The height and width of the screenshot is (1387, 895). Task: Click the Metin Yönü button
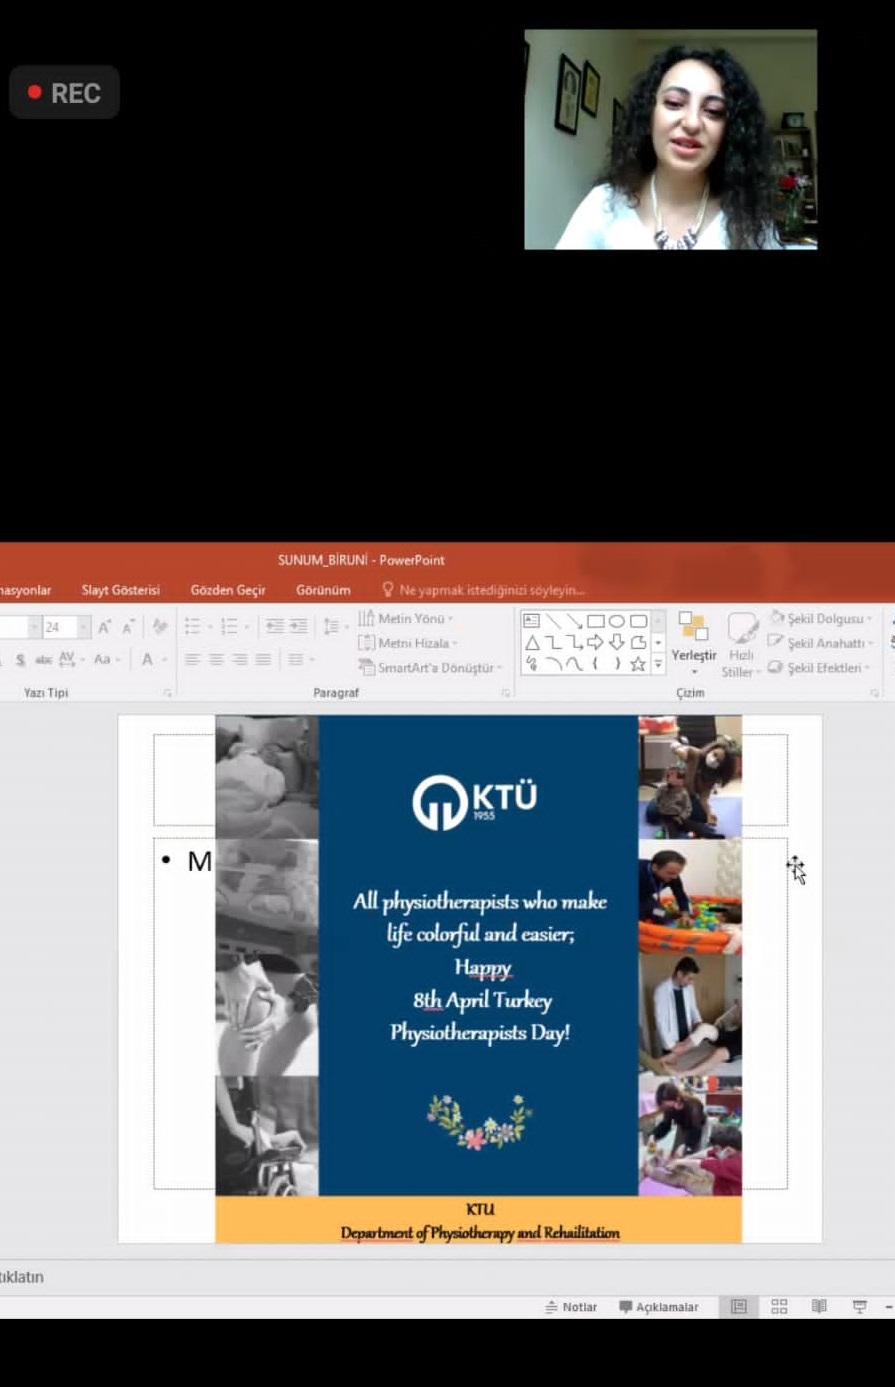pos(406,619)
